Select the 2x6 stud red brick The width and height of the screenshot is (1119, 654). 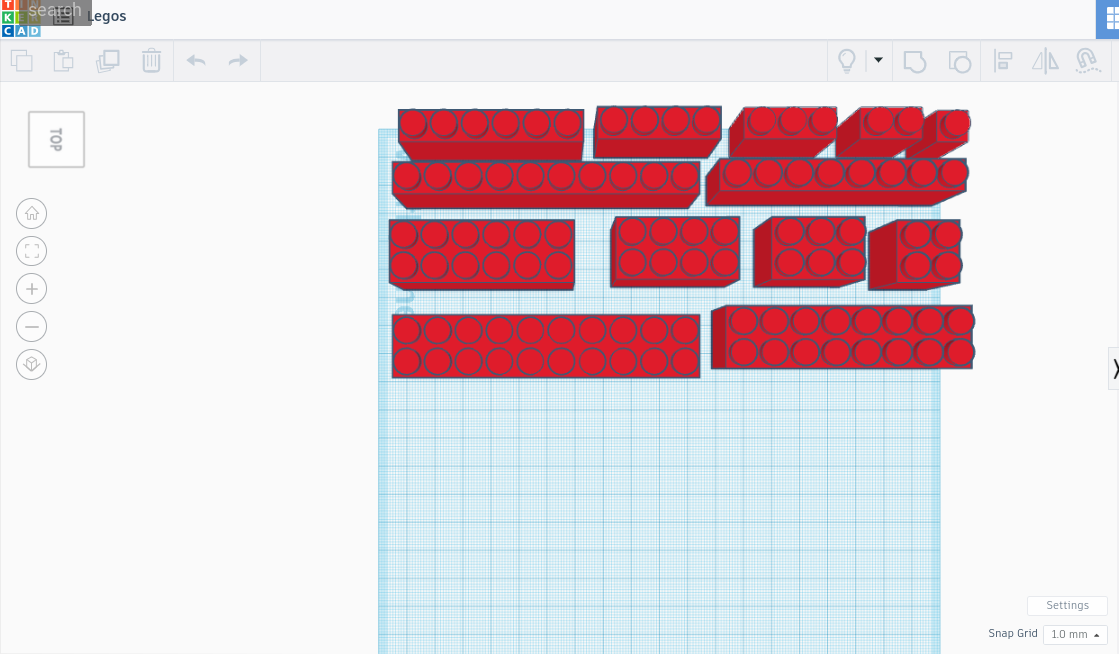click(x=482, y=254)
